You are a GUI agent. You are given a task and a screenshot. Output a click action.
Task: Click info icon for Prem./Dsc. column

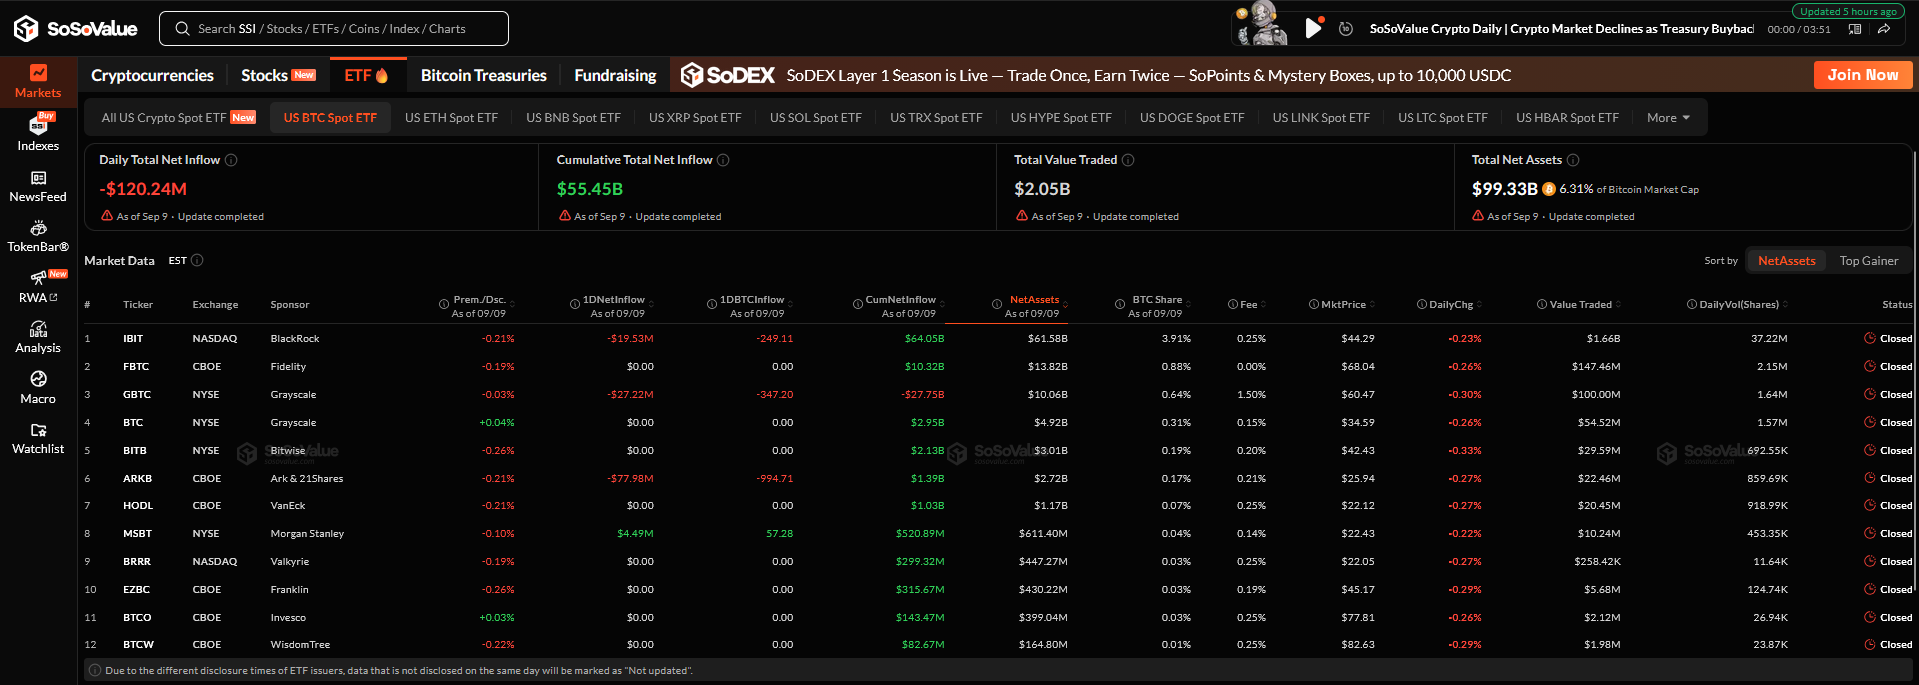[444, 304]
